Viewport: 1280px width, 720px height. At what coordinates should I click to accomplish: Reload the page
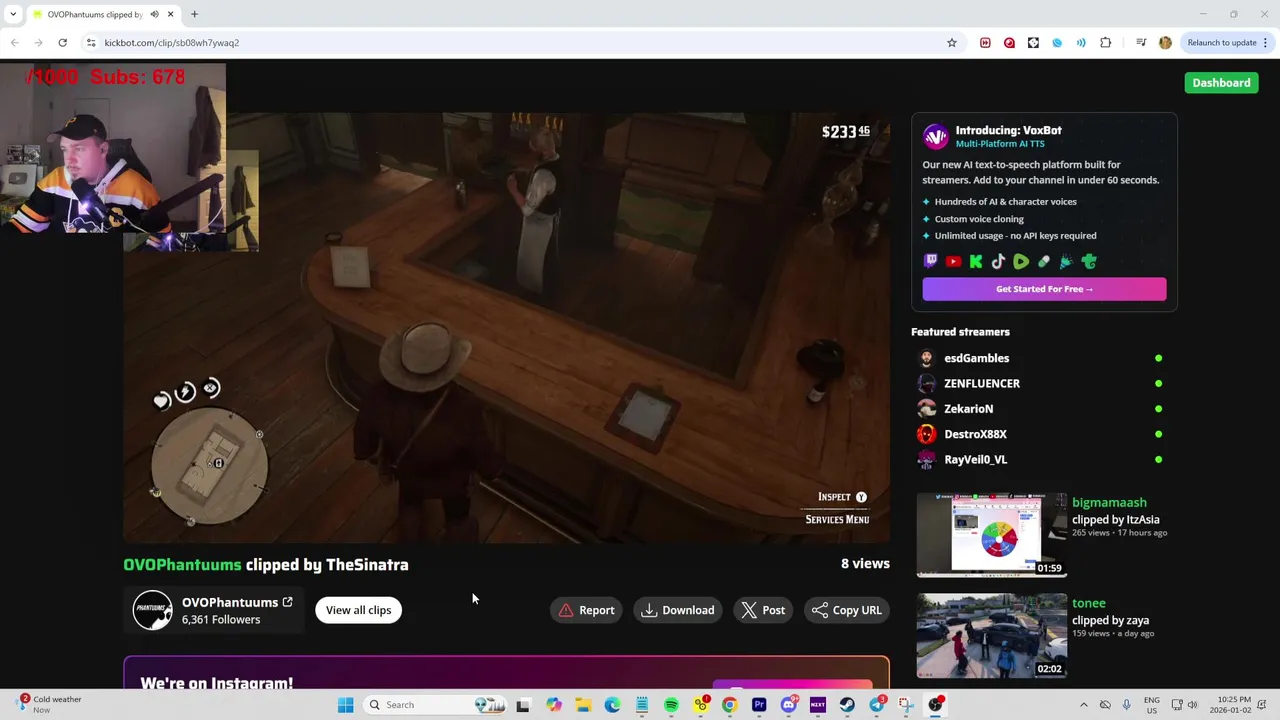(62, 43)
